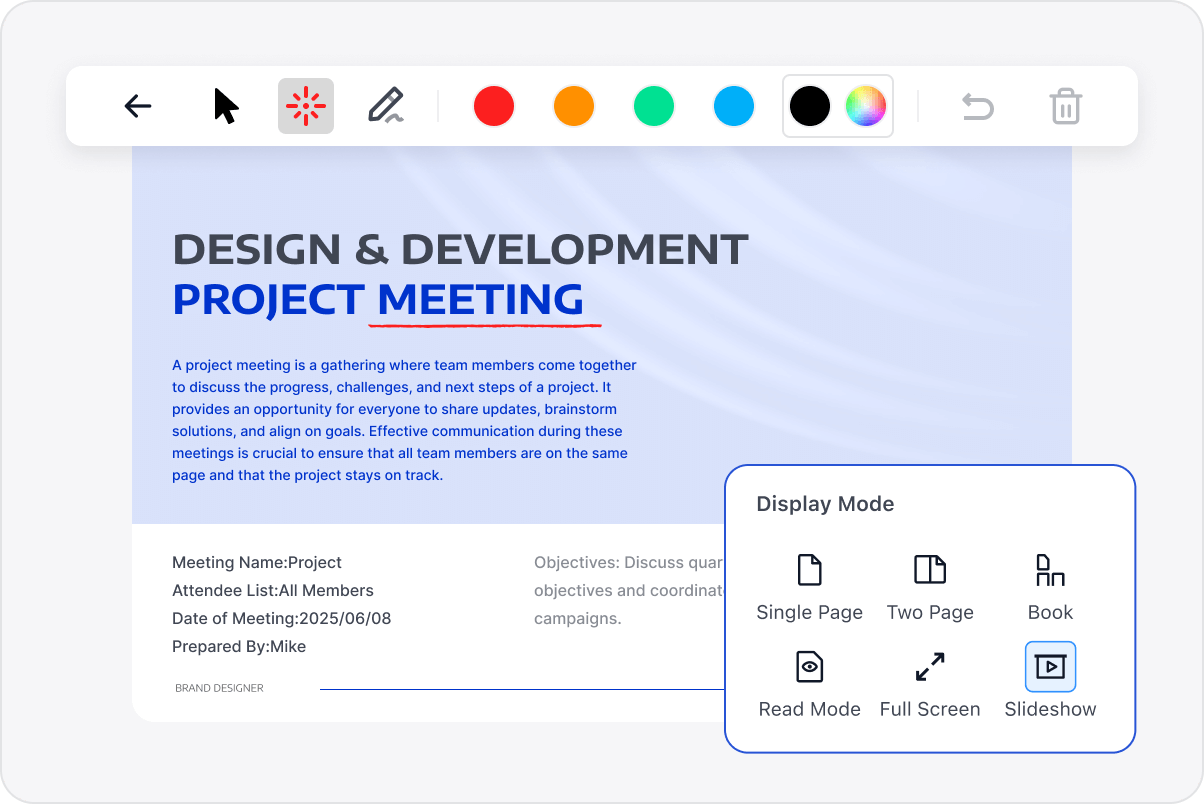Pick the orange color swatch
The width and height of the screenshot is (1204, 804).
(x=574, y=106)
